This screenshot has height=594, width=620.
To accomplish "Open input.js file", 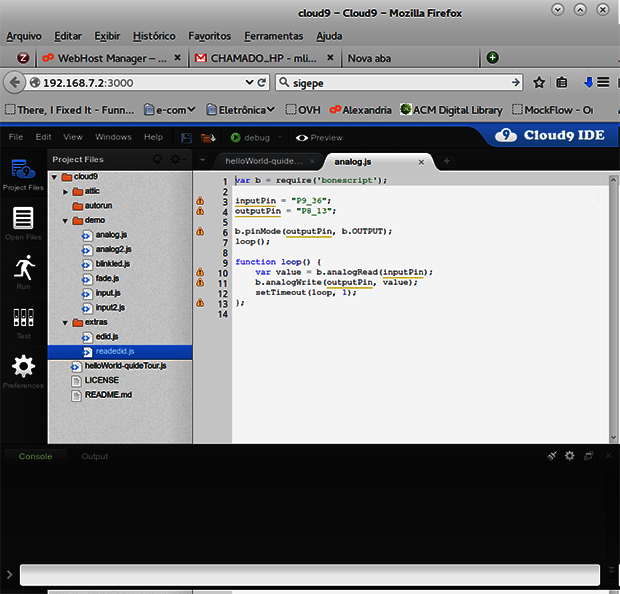I will [x=108, y=293].
